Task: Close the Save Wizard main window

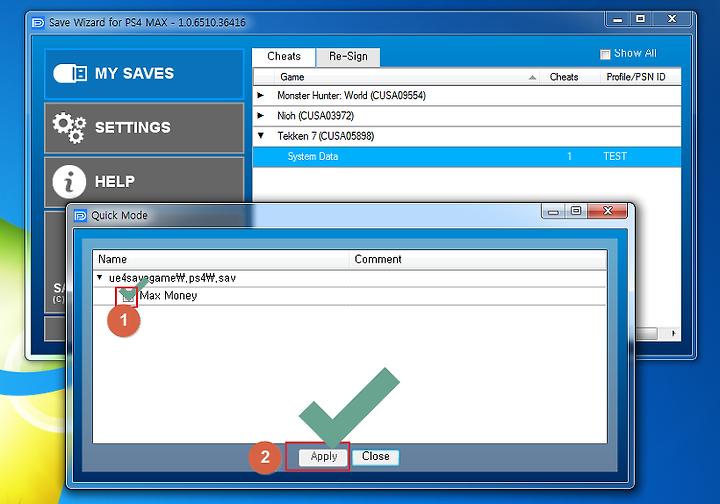Action: pyautogui.click(x=672, y=19)
